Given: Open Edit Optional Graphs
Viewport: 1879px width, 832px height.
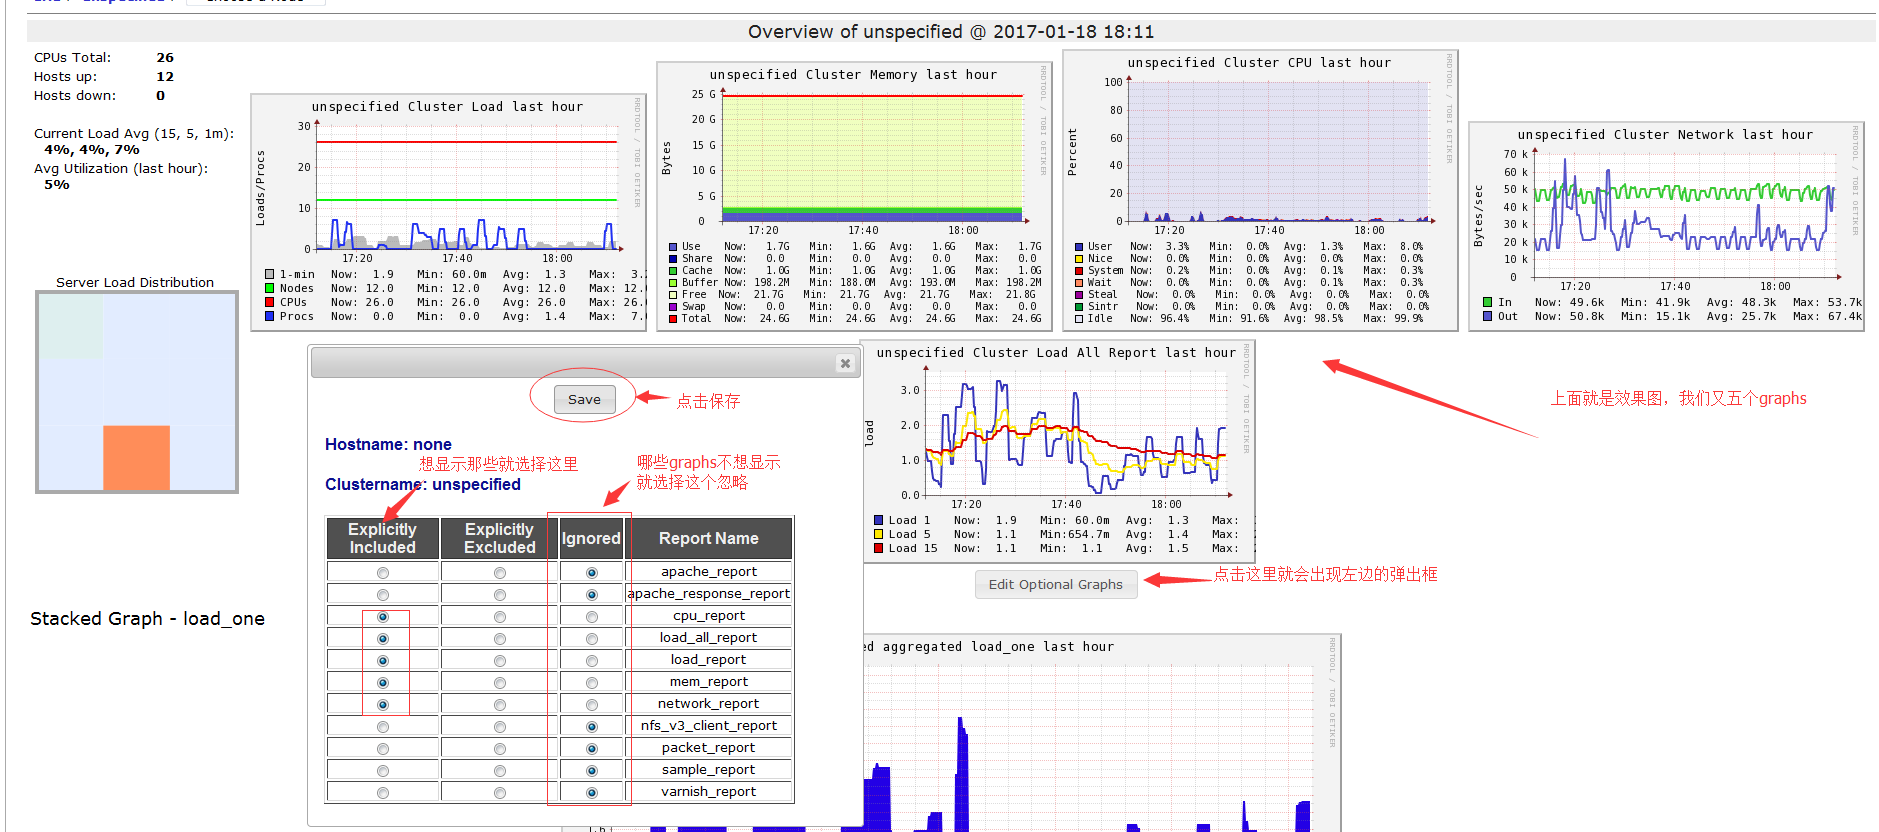Looking at the screenshot, I should pyautogui.click(x=1055, y=584).
